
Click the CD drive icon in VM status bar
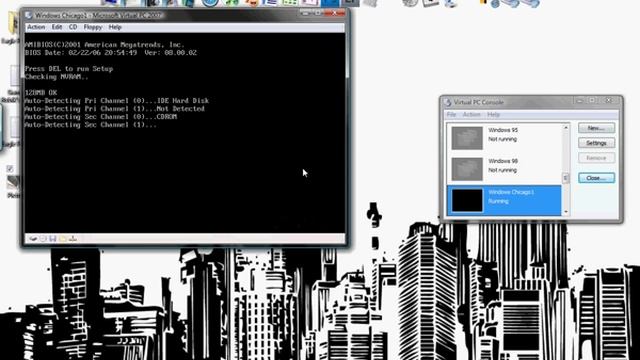tap(43, 238)
